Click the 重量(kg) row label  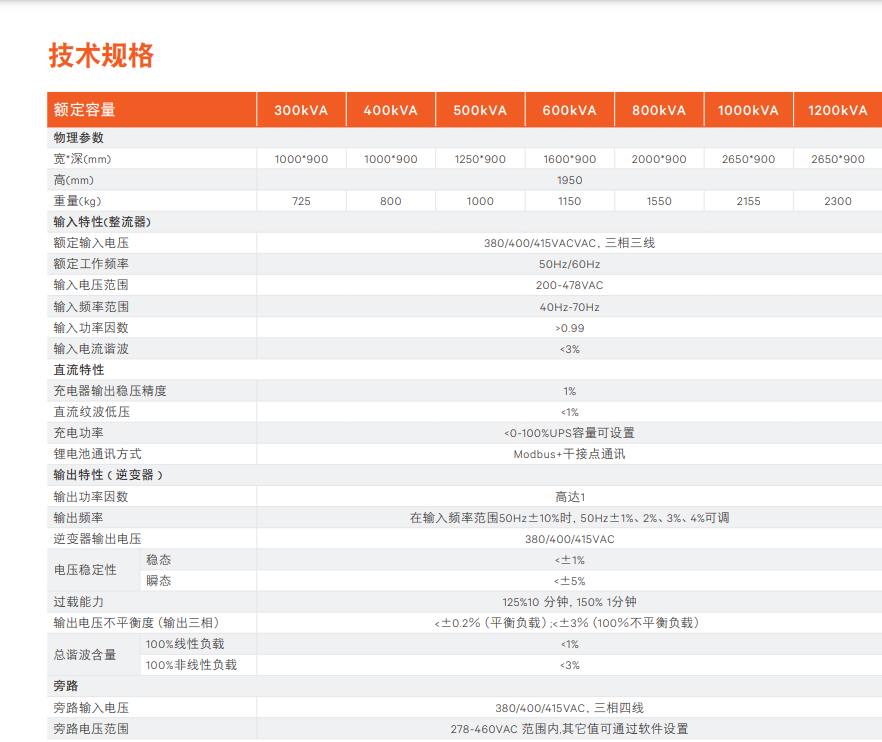[77, 201]
